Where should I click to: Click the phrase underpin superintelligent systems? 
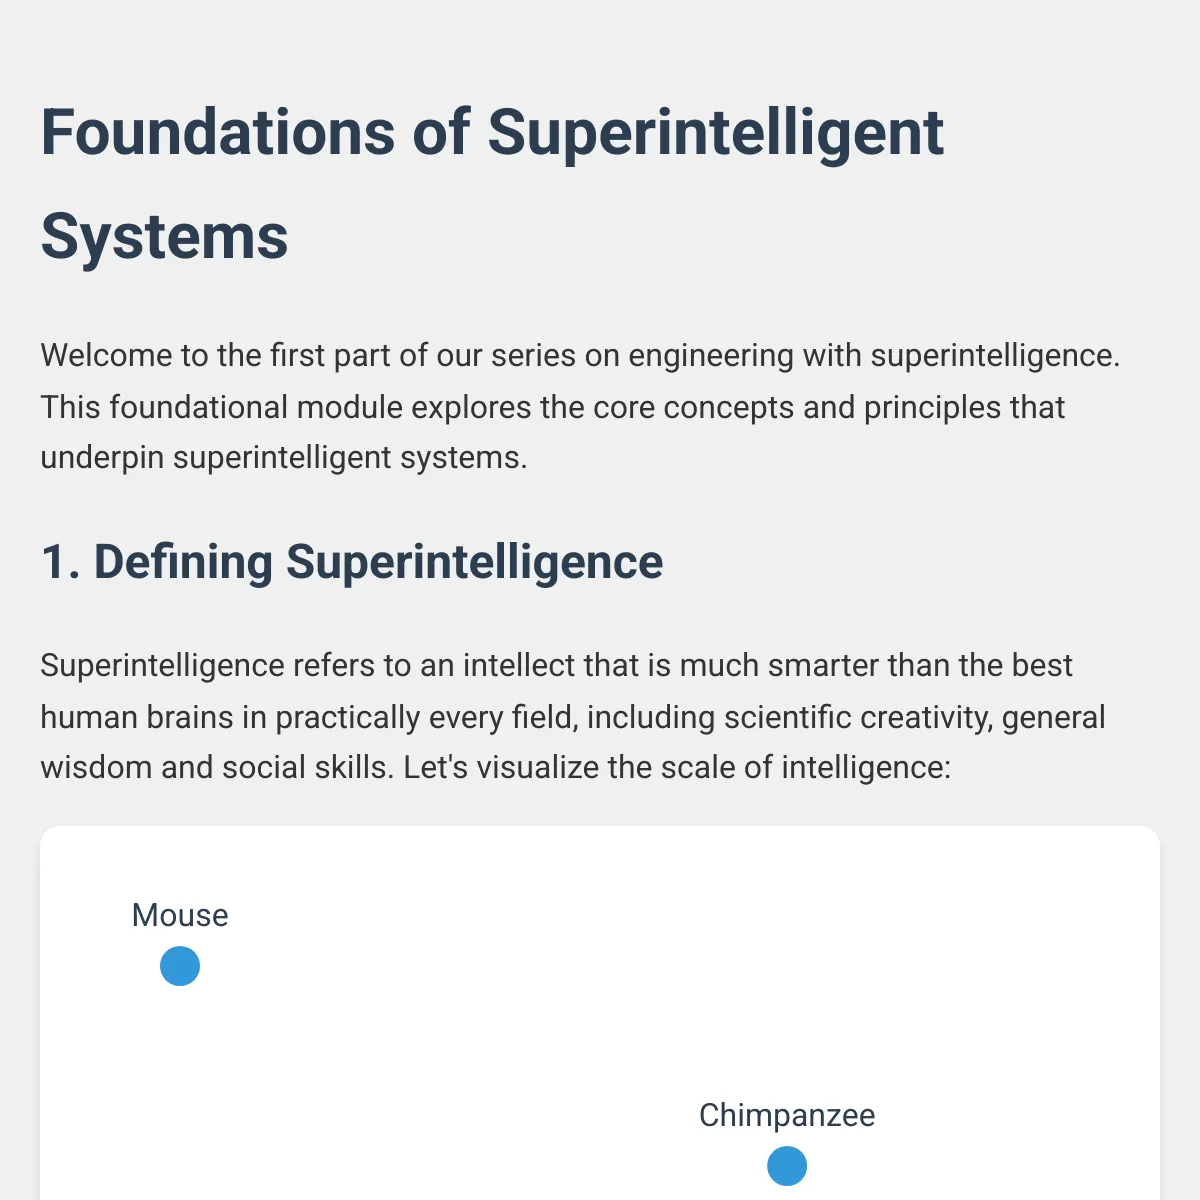coord(283,458)
